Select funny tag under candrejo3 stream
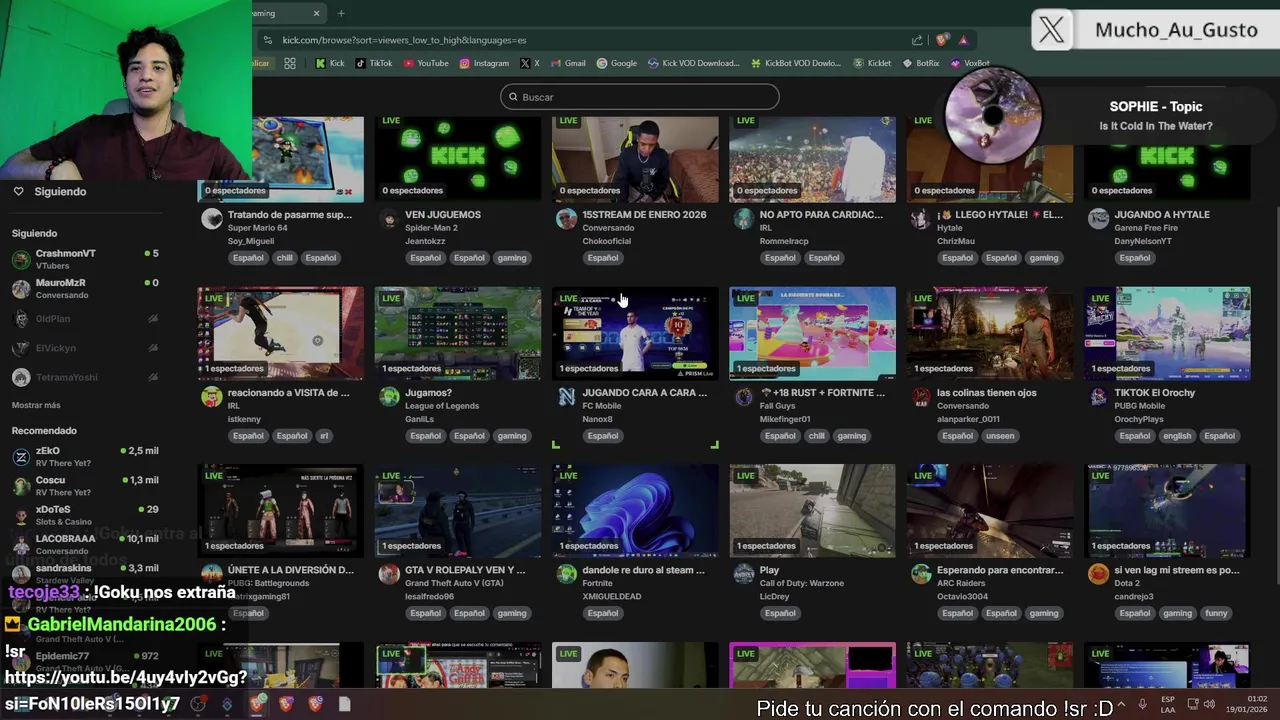 point(1217,613)
